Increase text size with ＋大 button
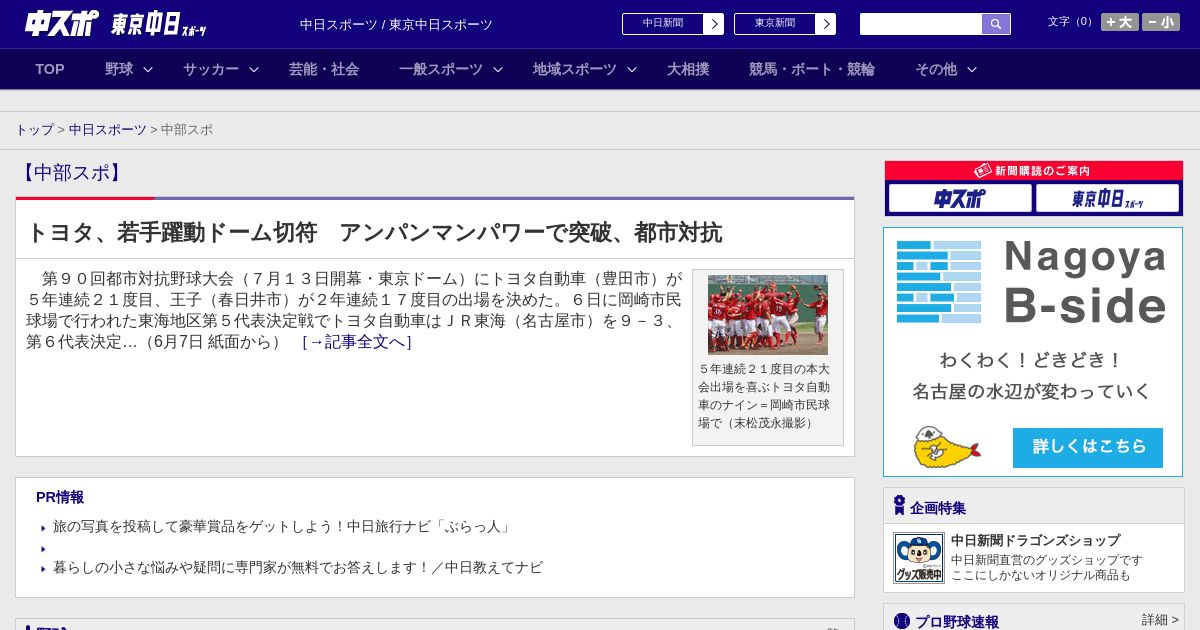The image size is (1200, 630). coord(1120,22)
